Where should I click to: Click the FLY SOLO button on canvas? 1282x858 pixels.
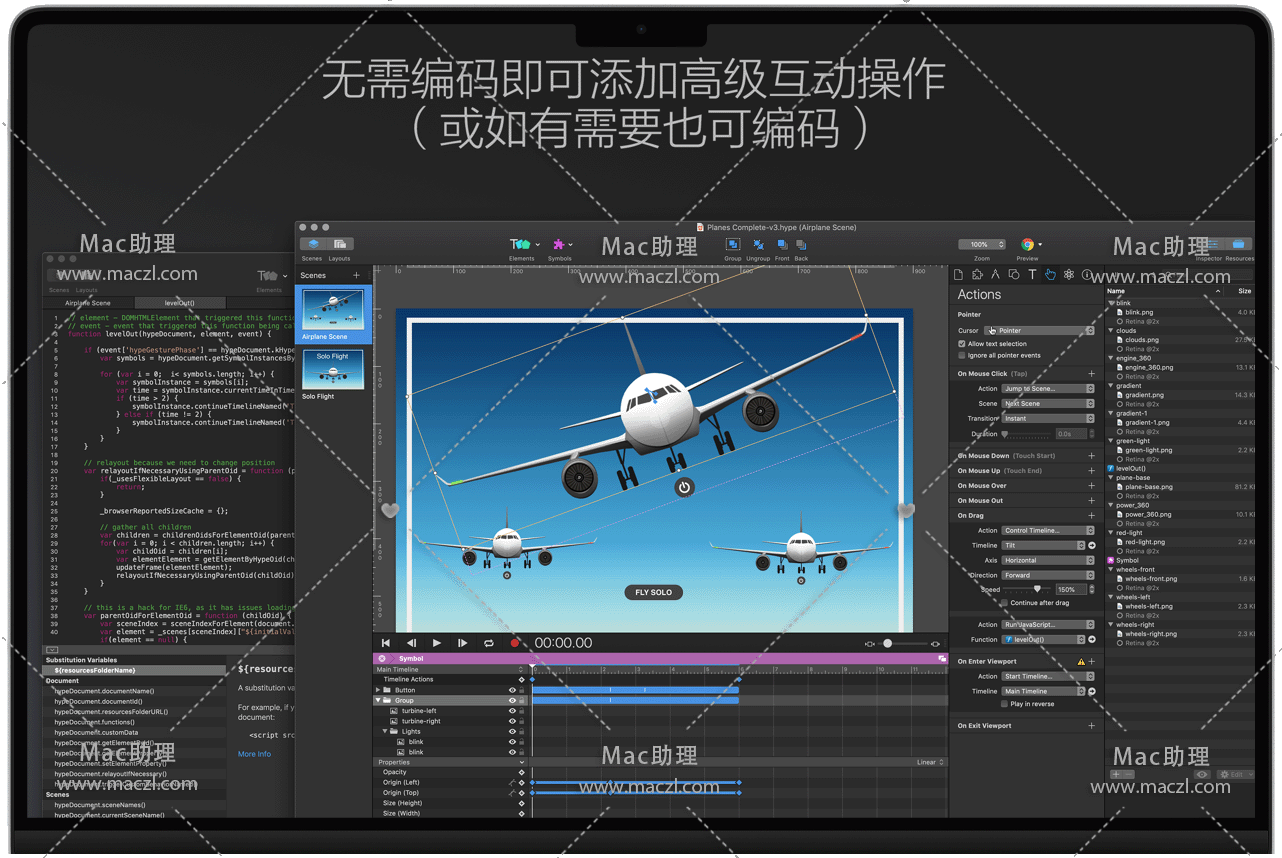click(x=653, y=592)
